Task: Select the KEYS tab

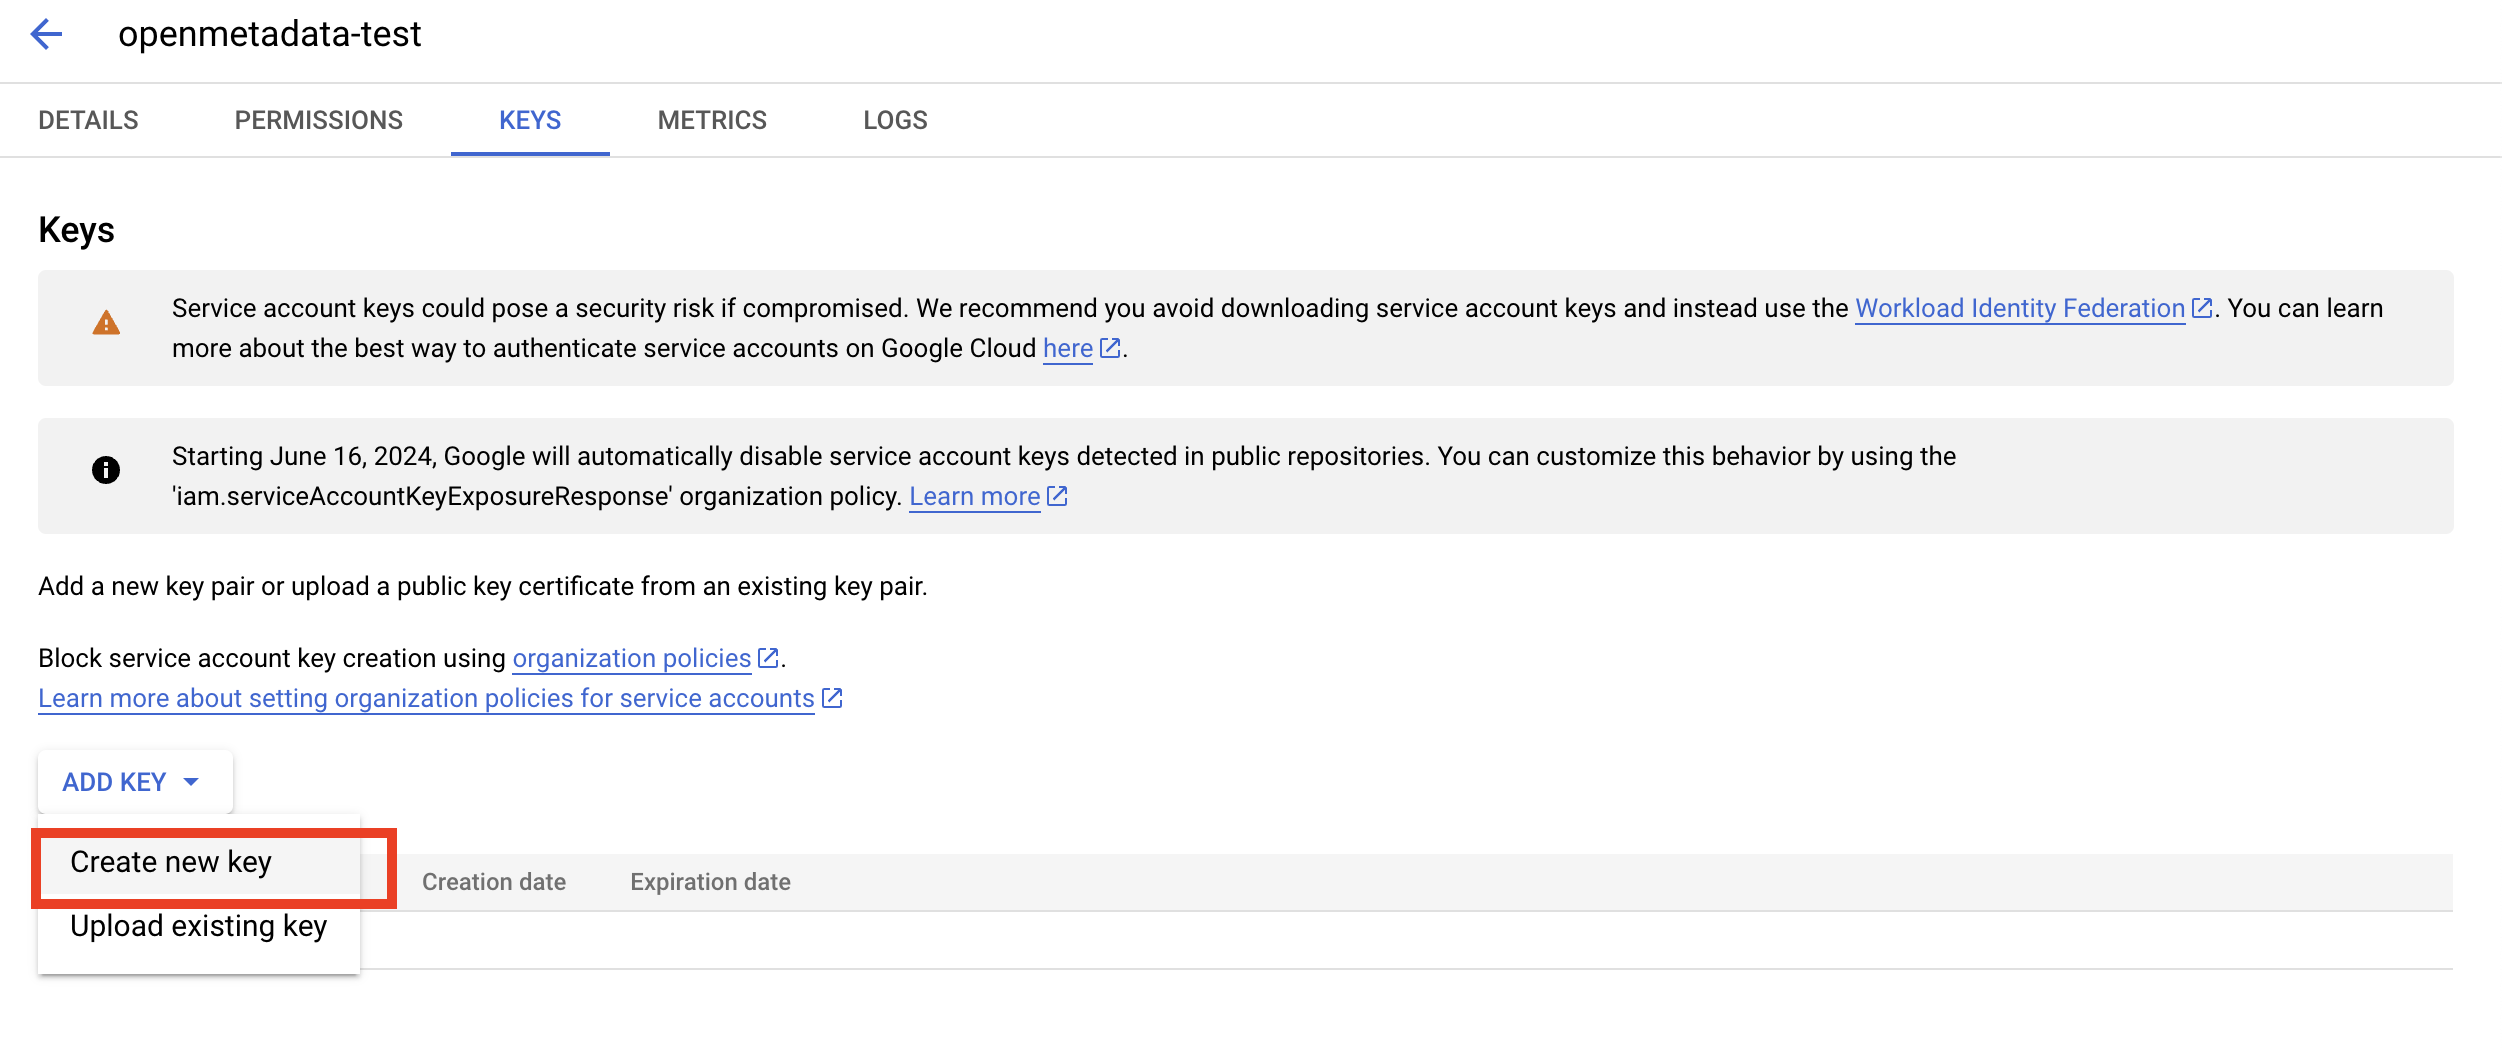Action: 530,120
